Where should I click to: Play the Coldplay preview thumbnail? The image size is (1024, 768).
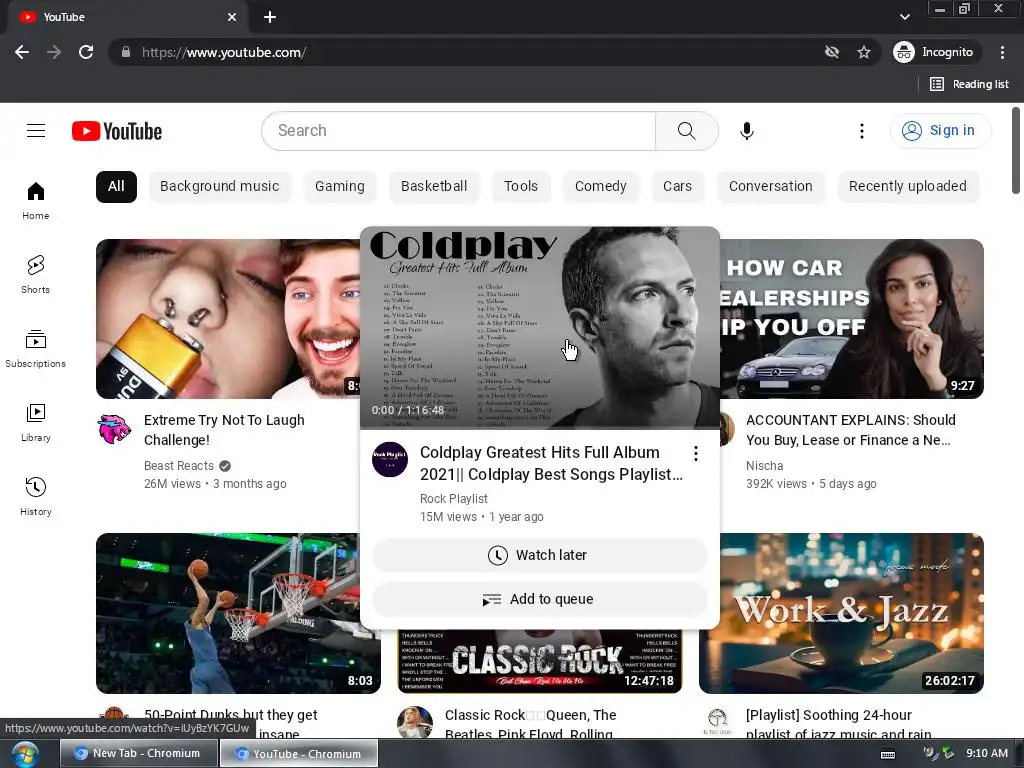tap(540, 328)
